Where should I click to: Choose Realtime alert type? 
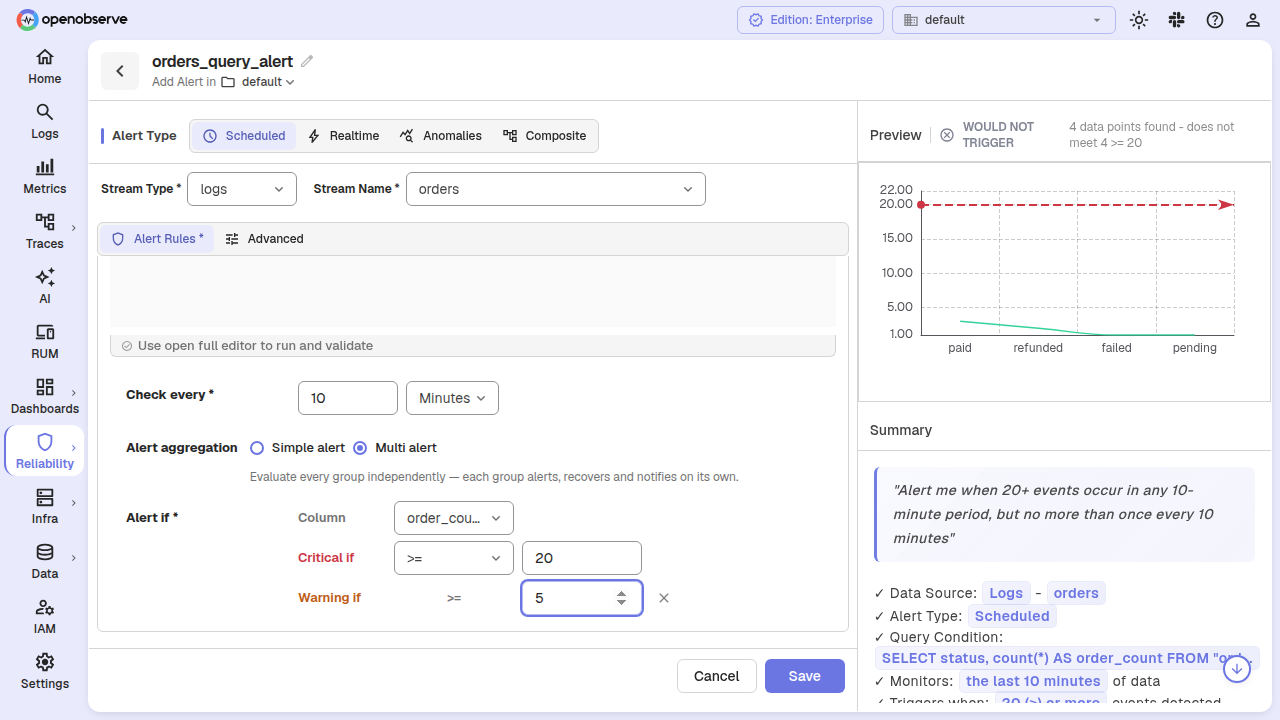coord(343,136)
